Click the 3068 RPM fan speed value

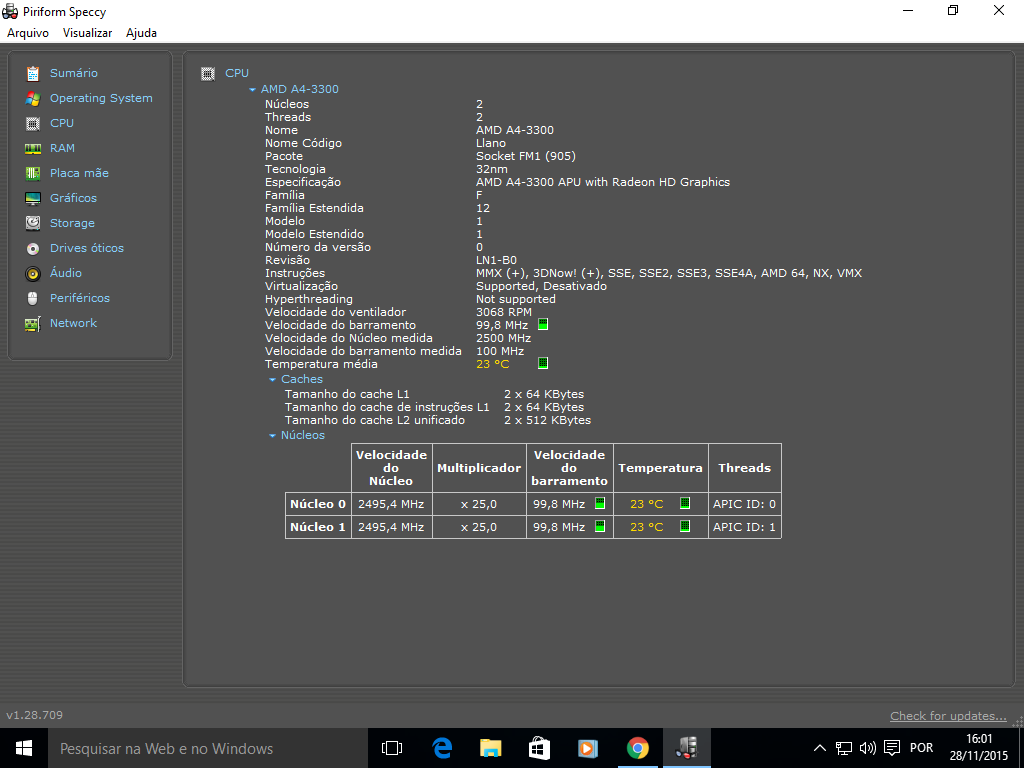point(504,312)
